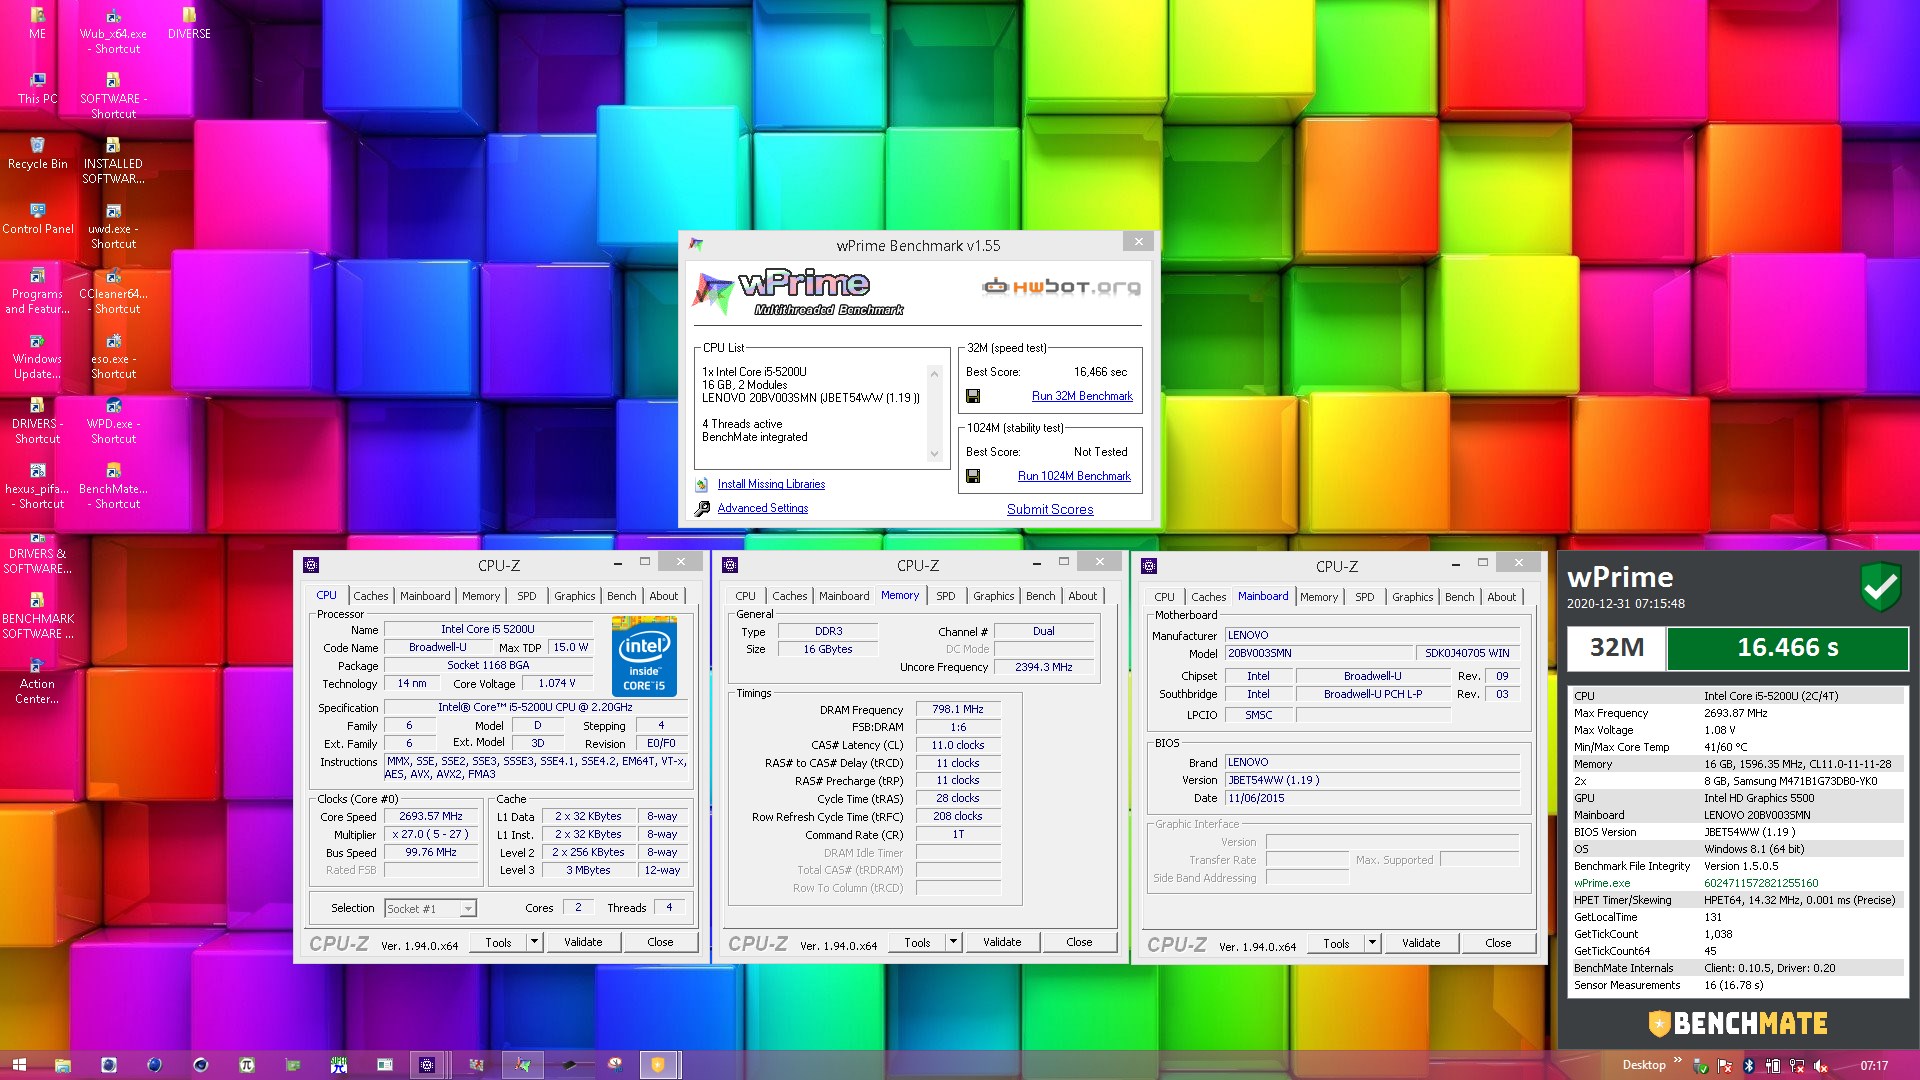This screenshot has width=1920, height=1080.
Task: Click the Action Center flag tray icon
Action: point(1725,1066)
